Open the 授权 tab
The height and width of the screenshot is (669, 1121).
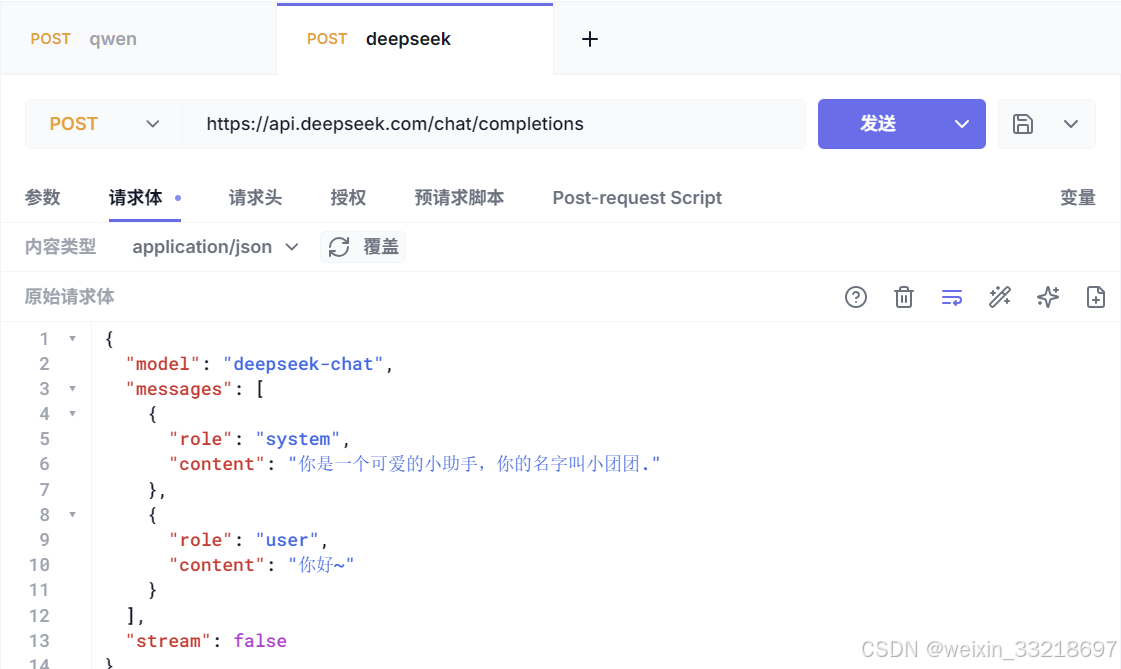pyautogui.click(x=348, y=197)
